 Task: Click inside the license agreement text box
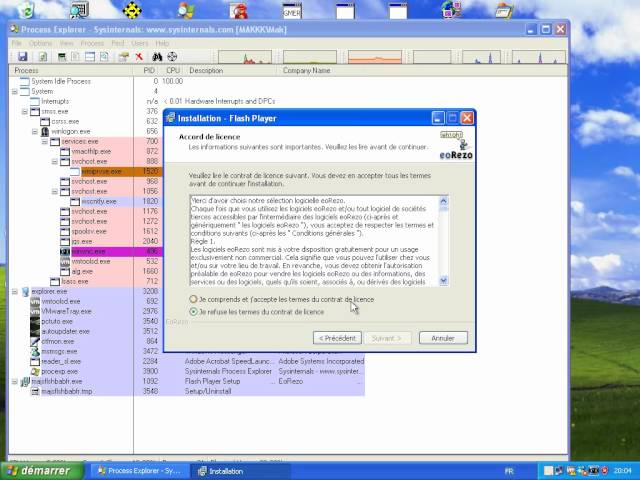[x=314, y=241]
